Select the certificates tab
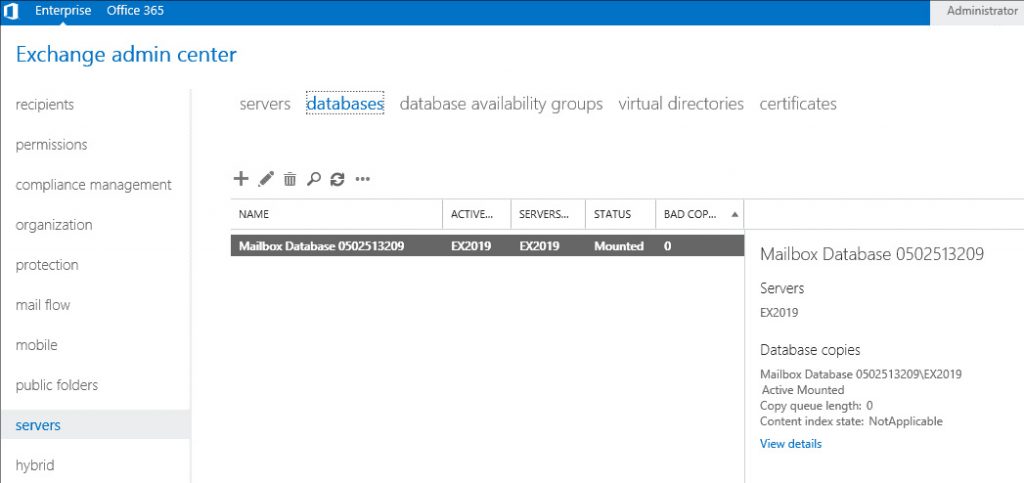This screenshot has height=483, width=1024. pyautogui.click(x=798, y=104)
